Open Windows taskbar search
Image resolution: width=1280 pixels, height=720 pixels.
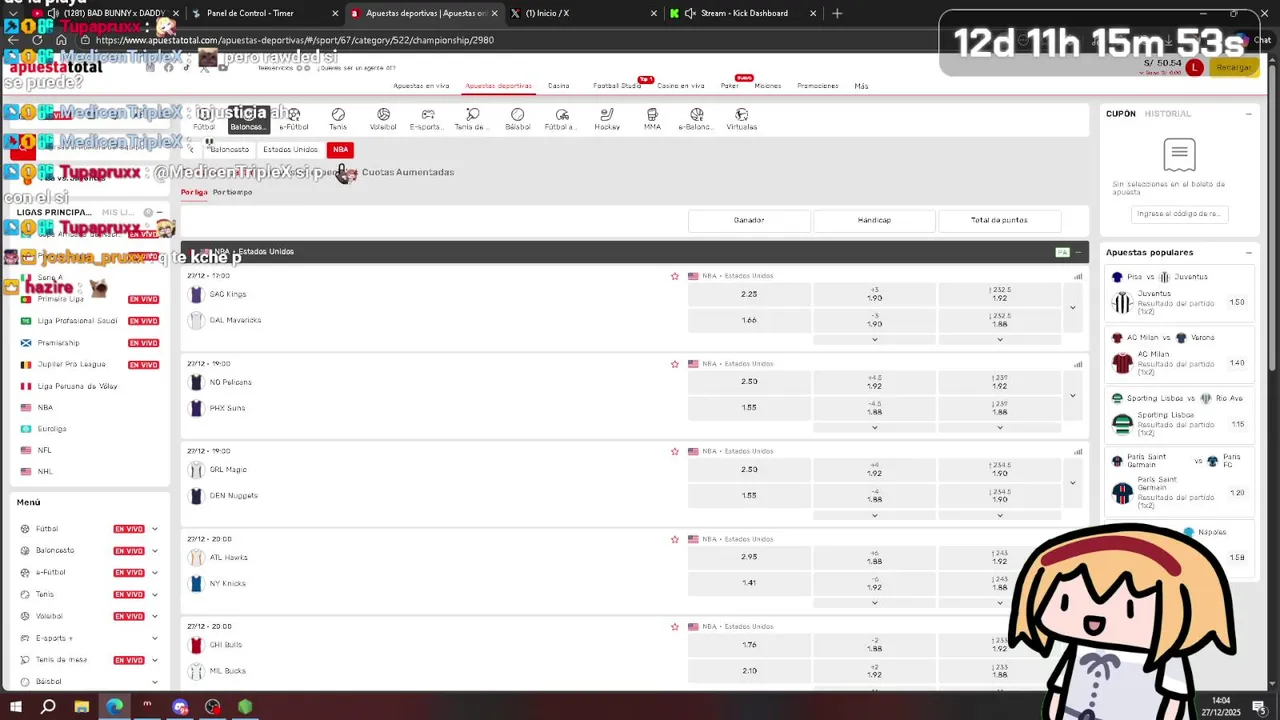(x=48, y=707)
